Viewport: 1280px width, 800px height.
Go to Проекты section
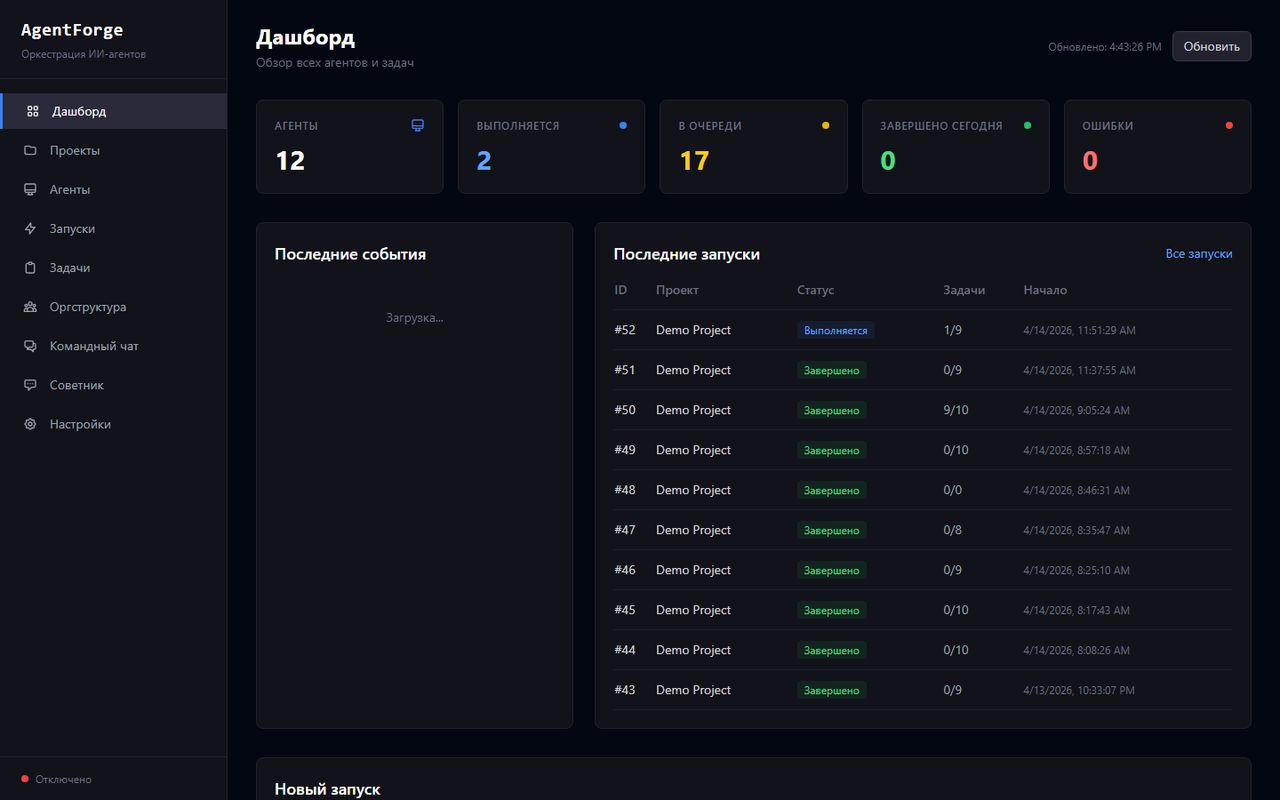point(113,150)
